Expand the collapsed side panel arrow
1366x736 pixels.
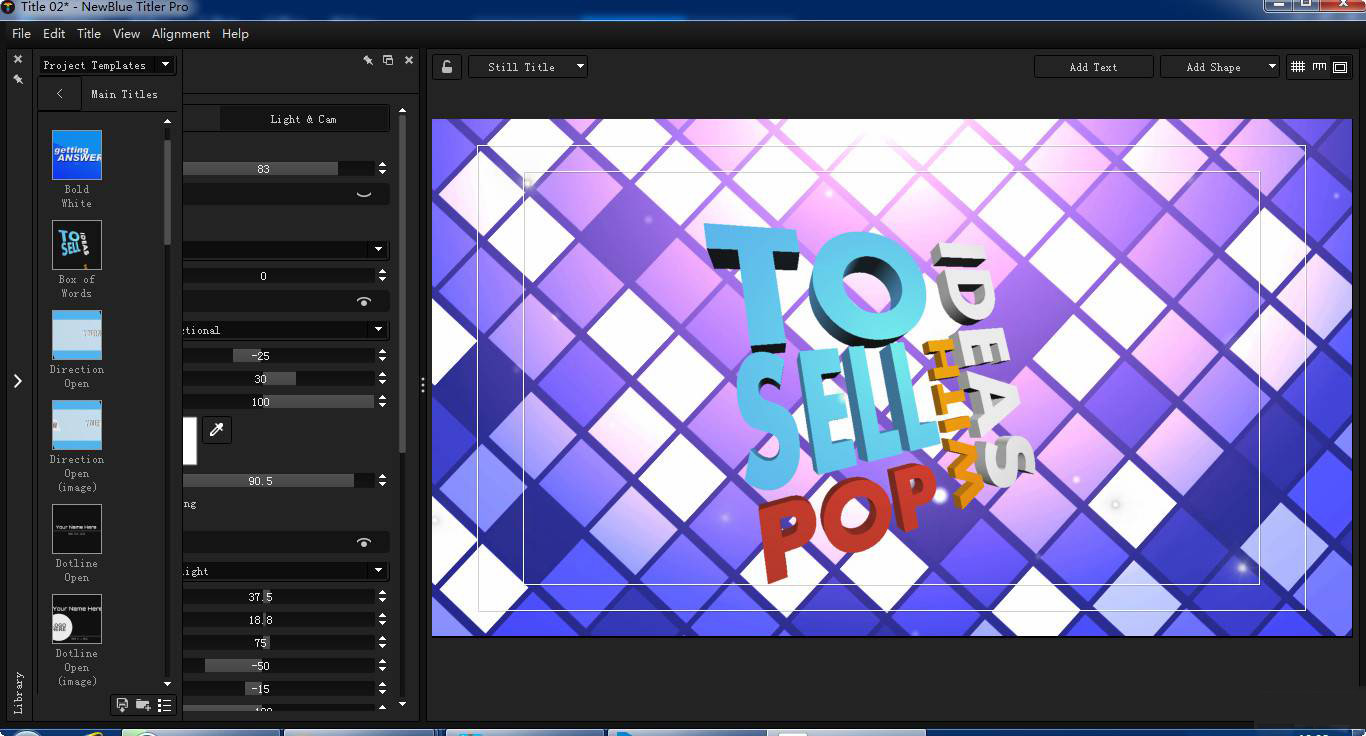pyautogui.click(x=17, y=381)
